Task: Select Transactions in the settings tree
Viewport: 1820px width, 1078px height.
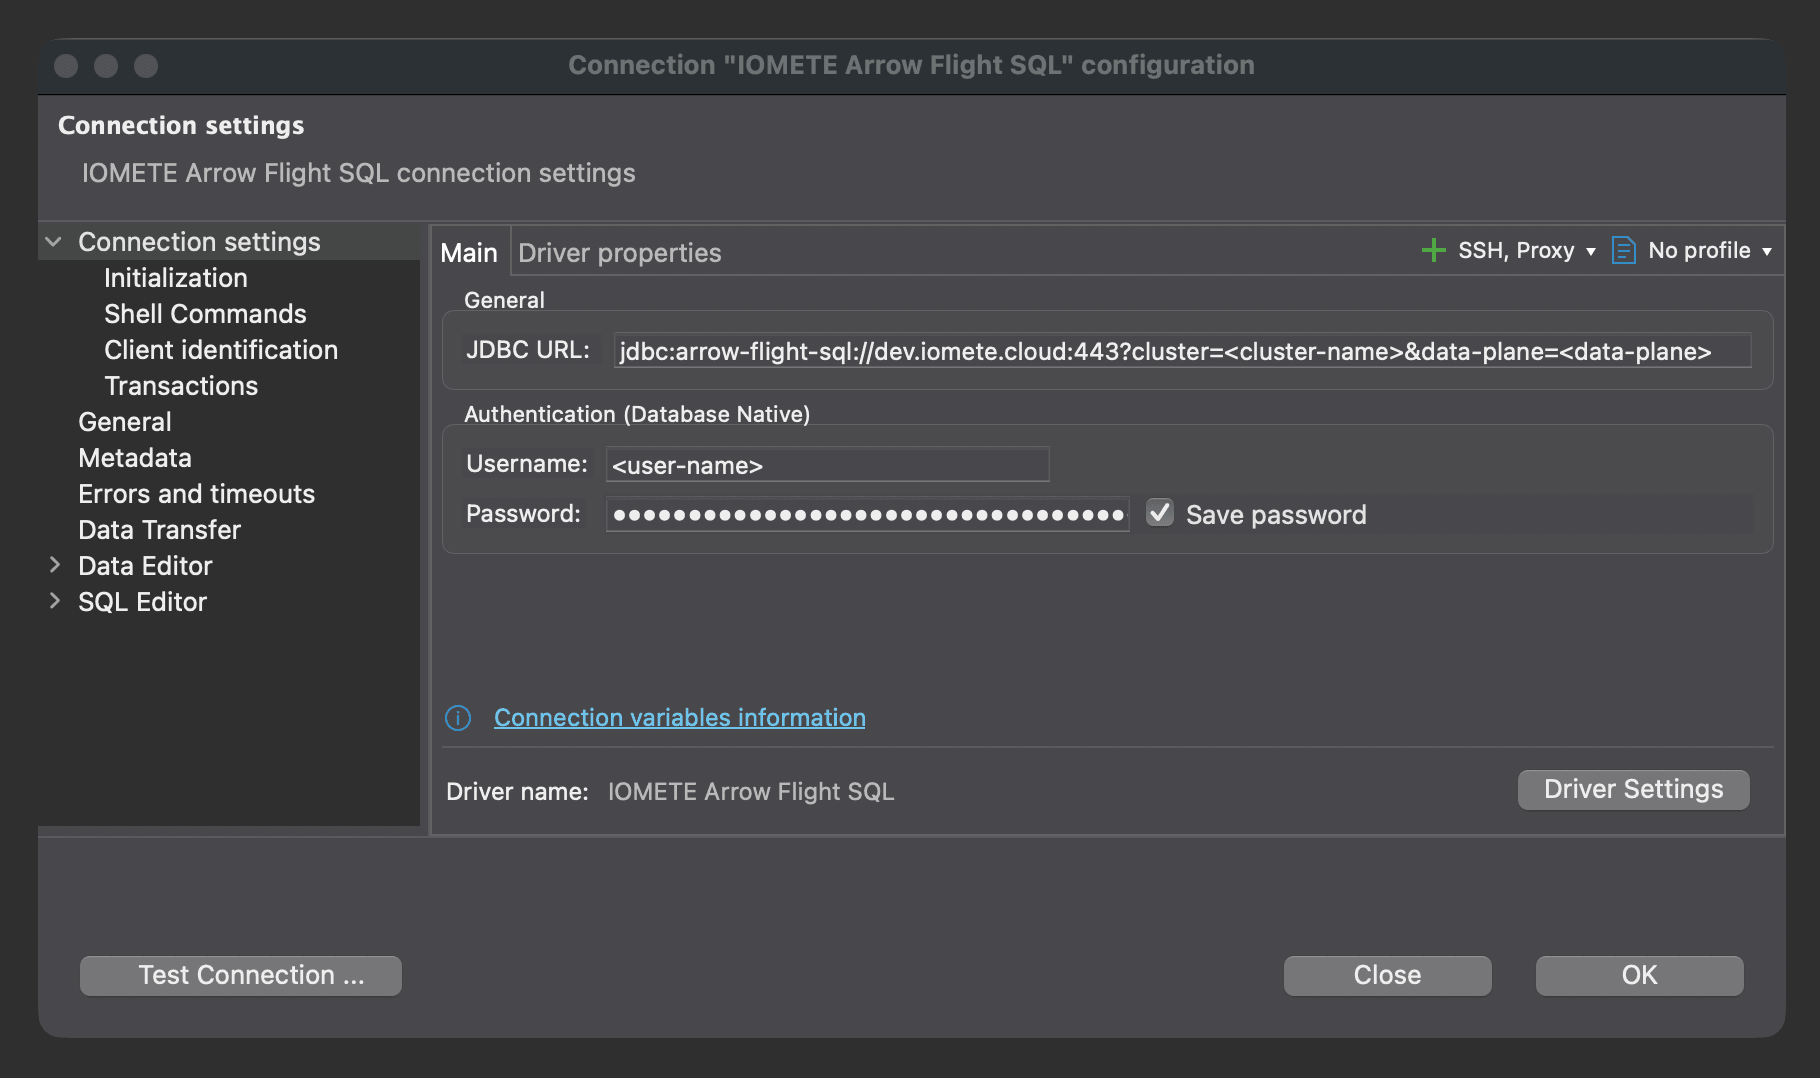Action: 181,386
